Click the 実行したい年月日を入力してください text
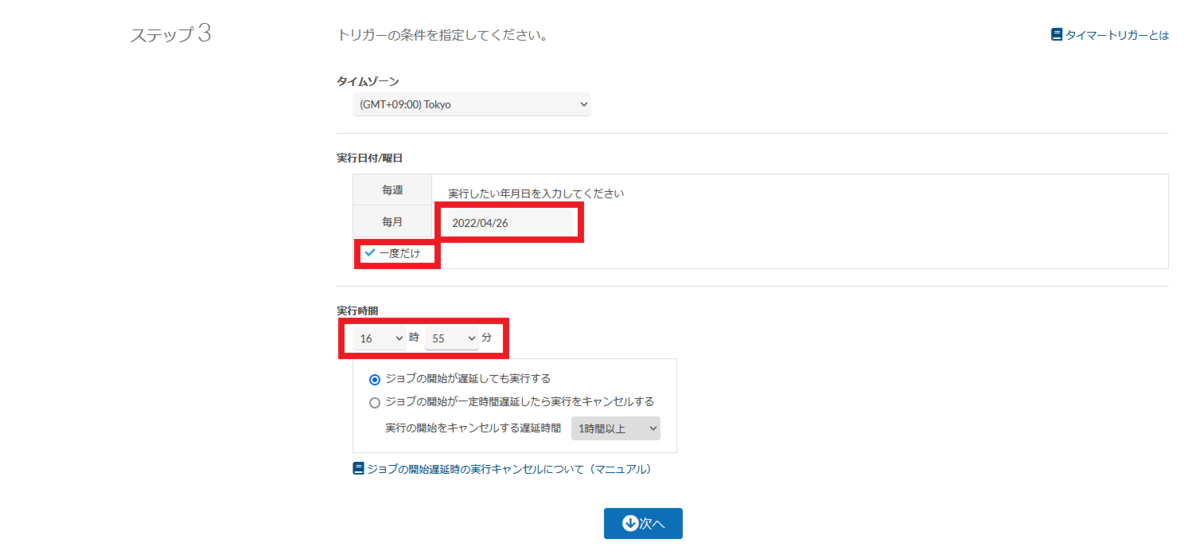1200x551 pixels. [x=536, y=193]
